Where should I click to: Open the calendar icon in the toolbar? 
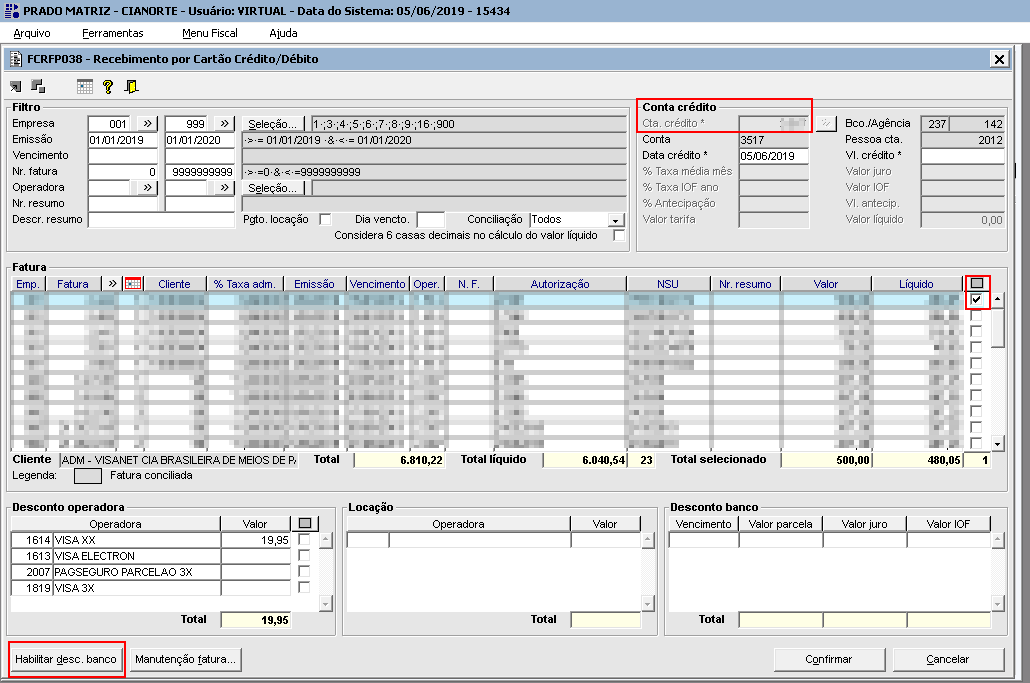(85, 86)
